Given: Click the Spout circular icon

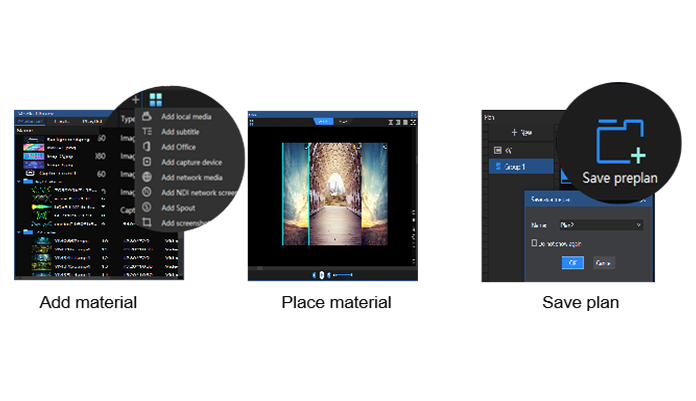Looking at the screenshot, I should [x=147, y=207].
